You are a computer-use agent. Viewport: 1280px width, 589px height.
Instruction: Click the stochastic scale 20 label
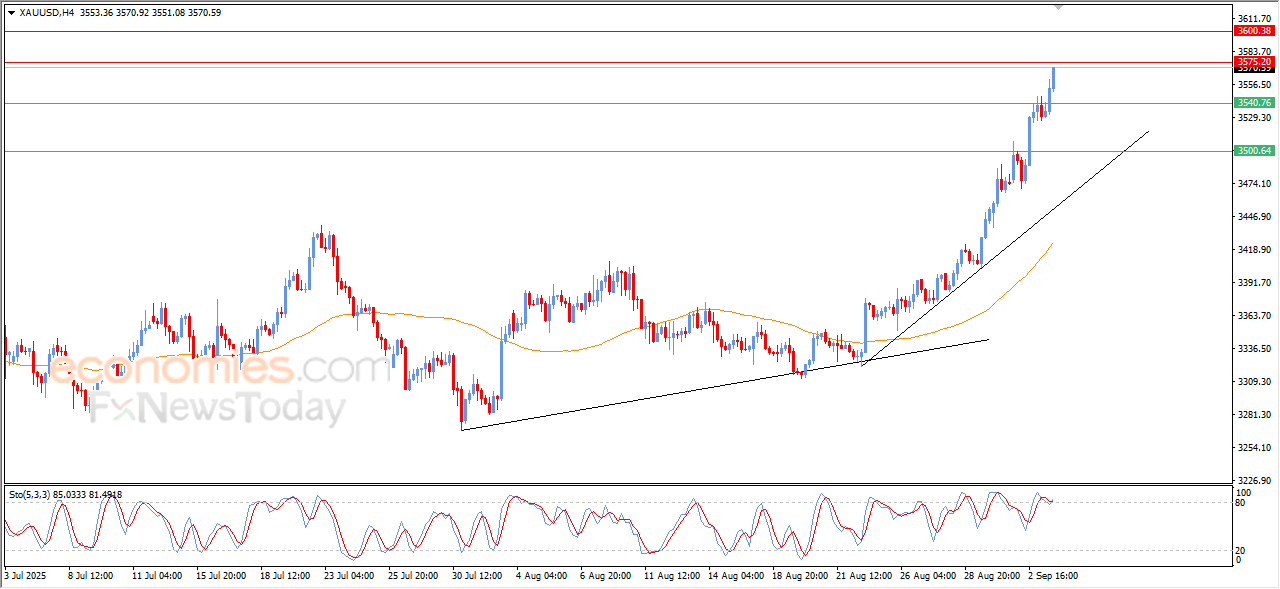pos(1242,550)
